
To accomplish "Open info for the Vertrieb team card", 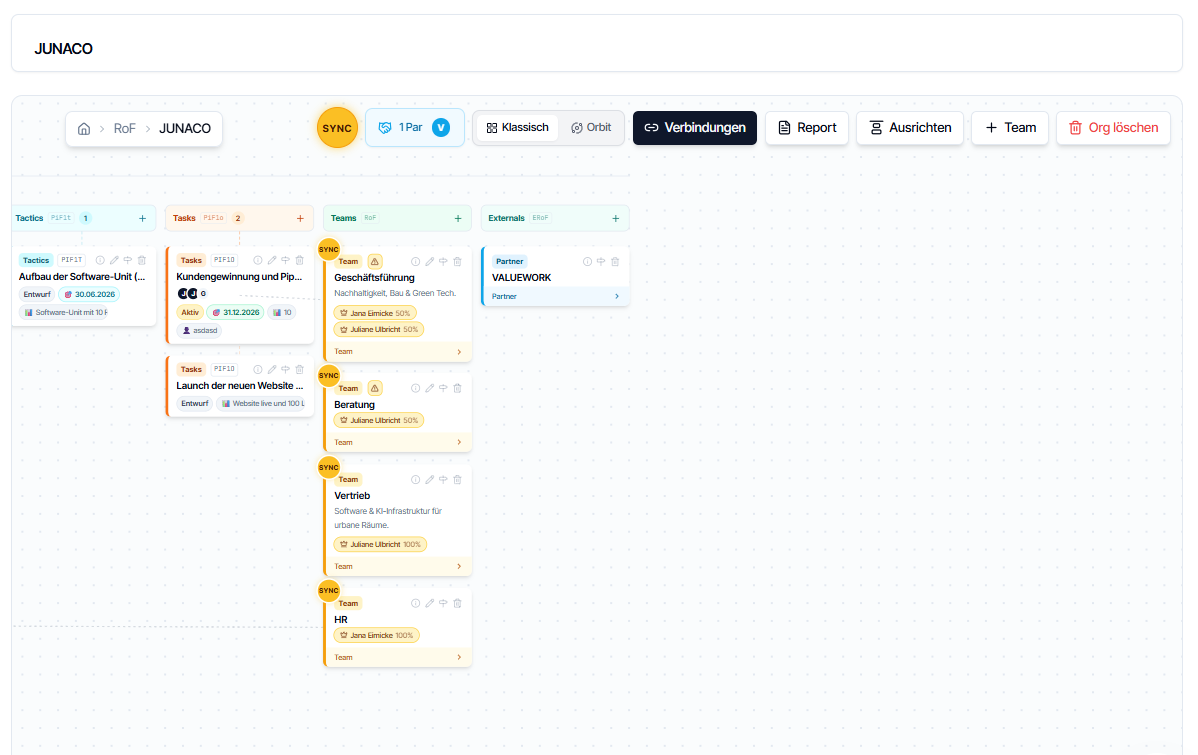I will [416, 480].
